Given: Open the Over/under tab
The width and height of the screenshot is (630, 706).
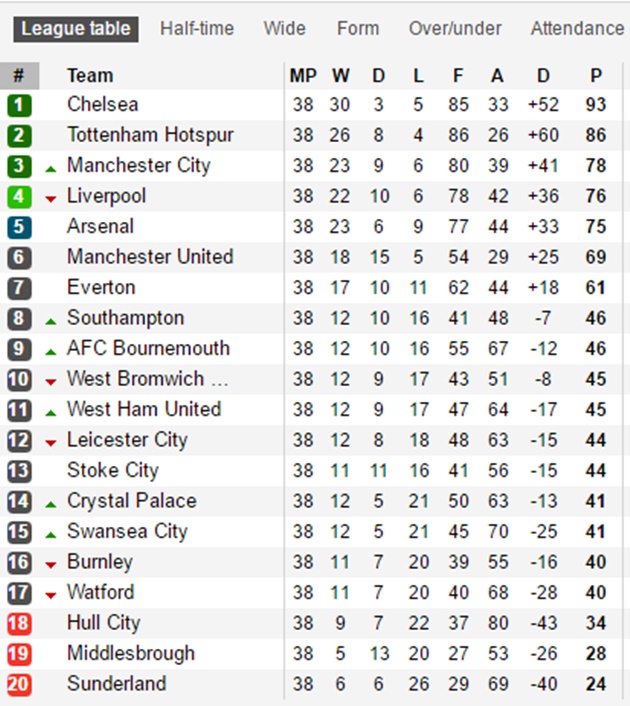Looking at the screenshot, I should (455, 29).
